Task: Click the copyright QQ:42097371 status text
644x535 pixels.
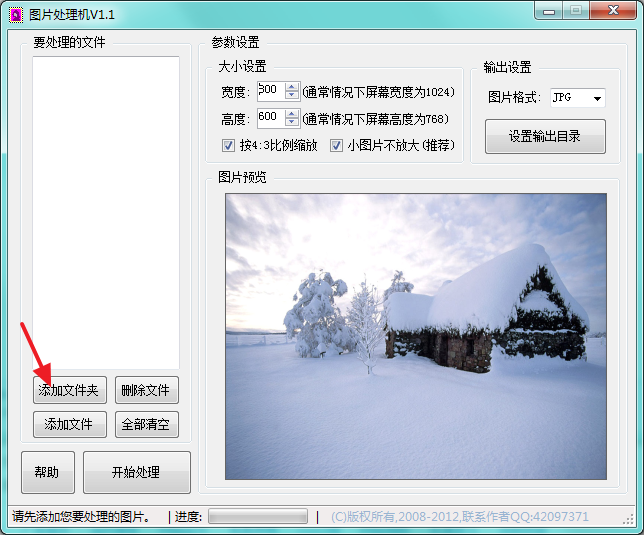Action: (460, 517)
